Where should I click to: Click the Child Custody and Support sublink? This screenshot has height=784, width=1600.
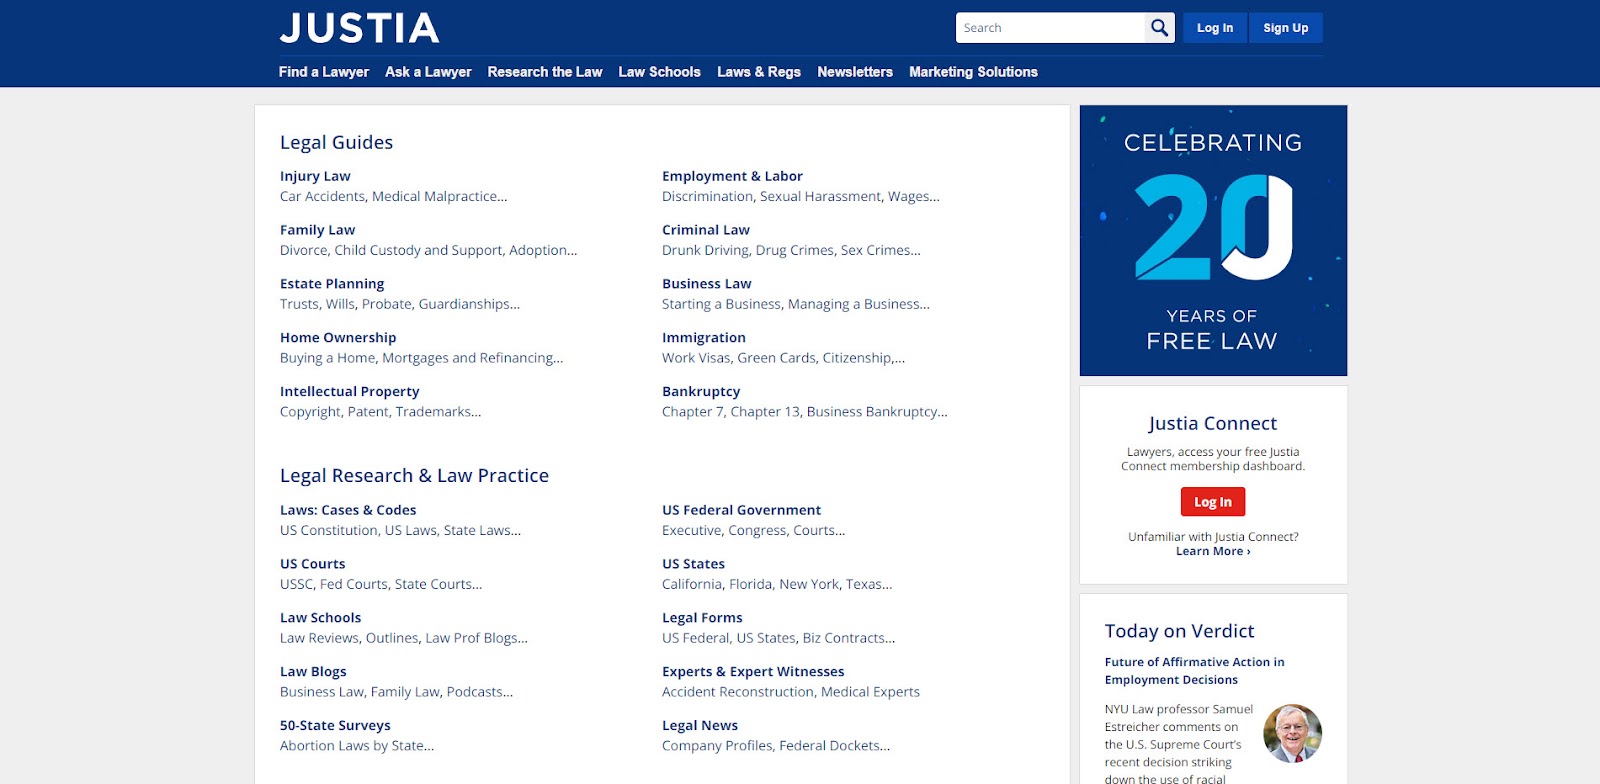coord(418,251)
